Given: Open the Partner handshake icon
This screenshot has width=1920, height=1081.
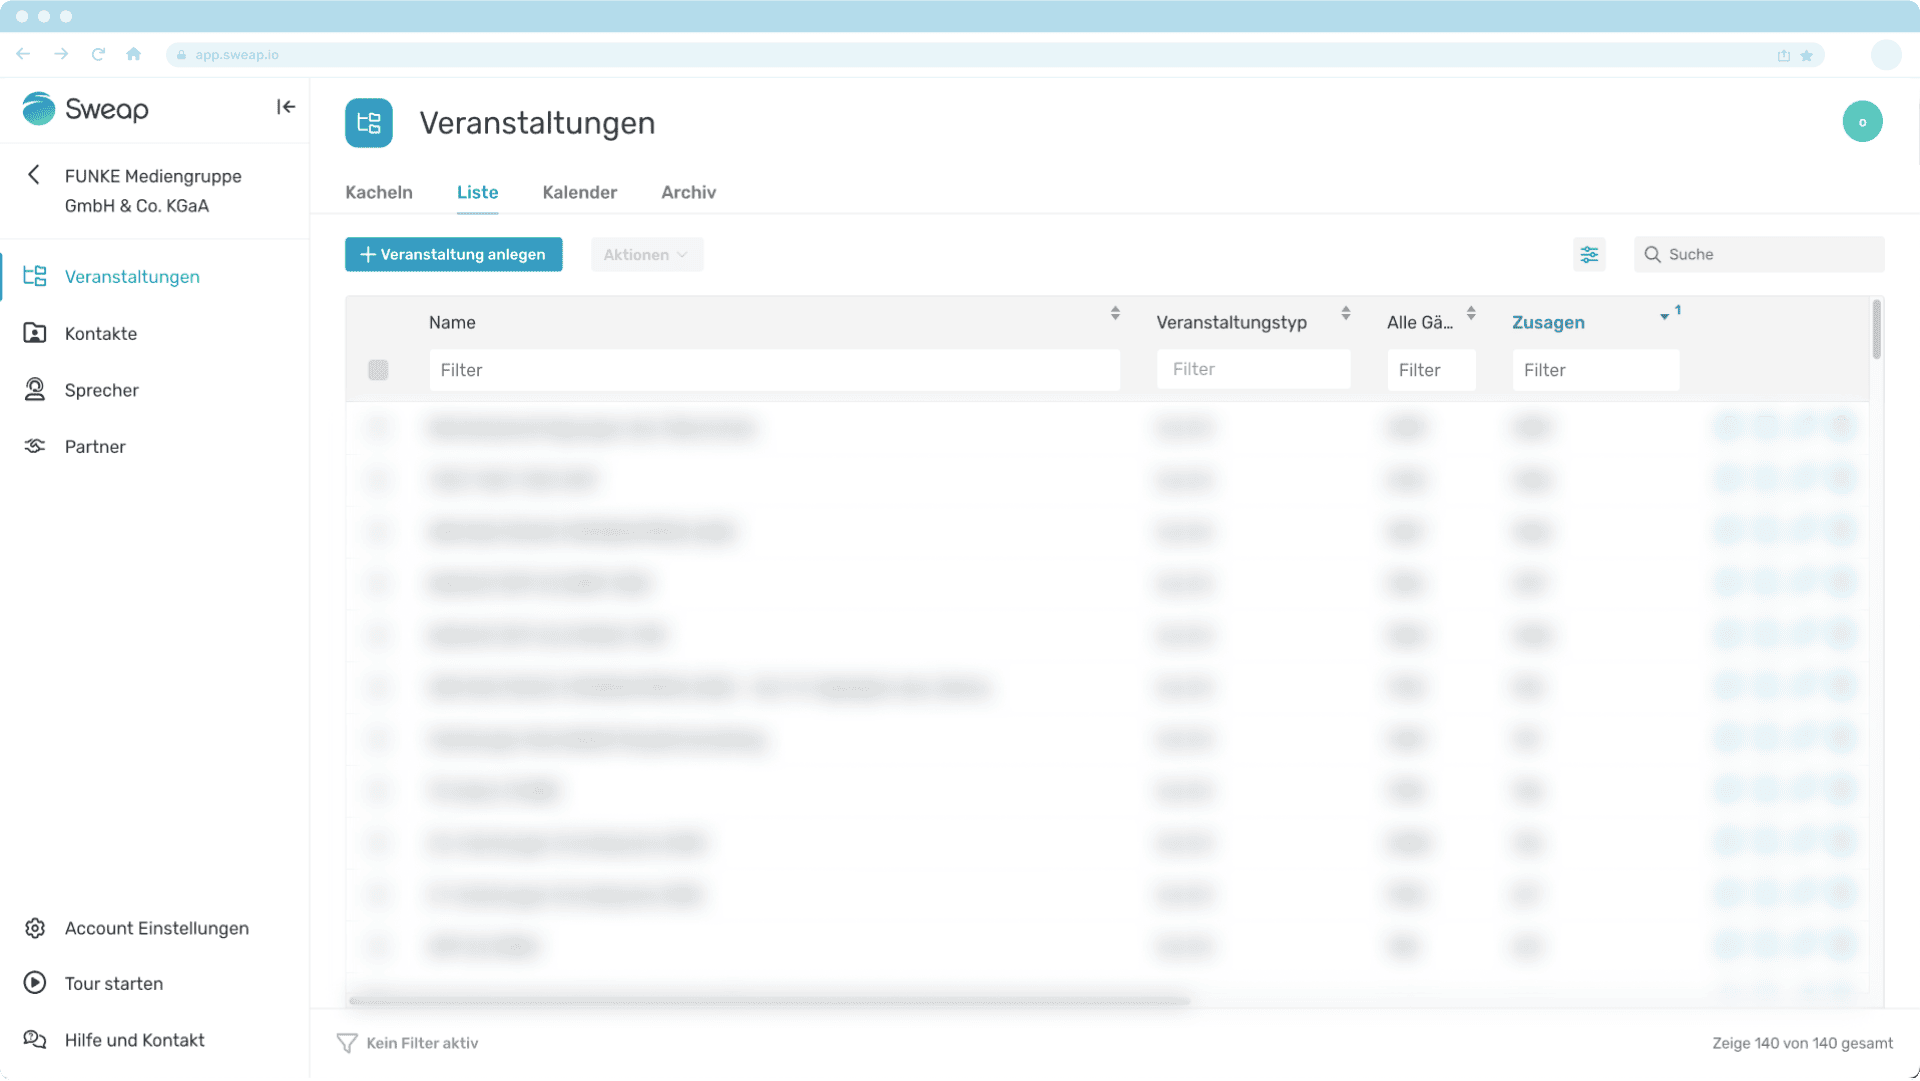Looking at the screenshot, I should point(35,446).
